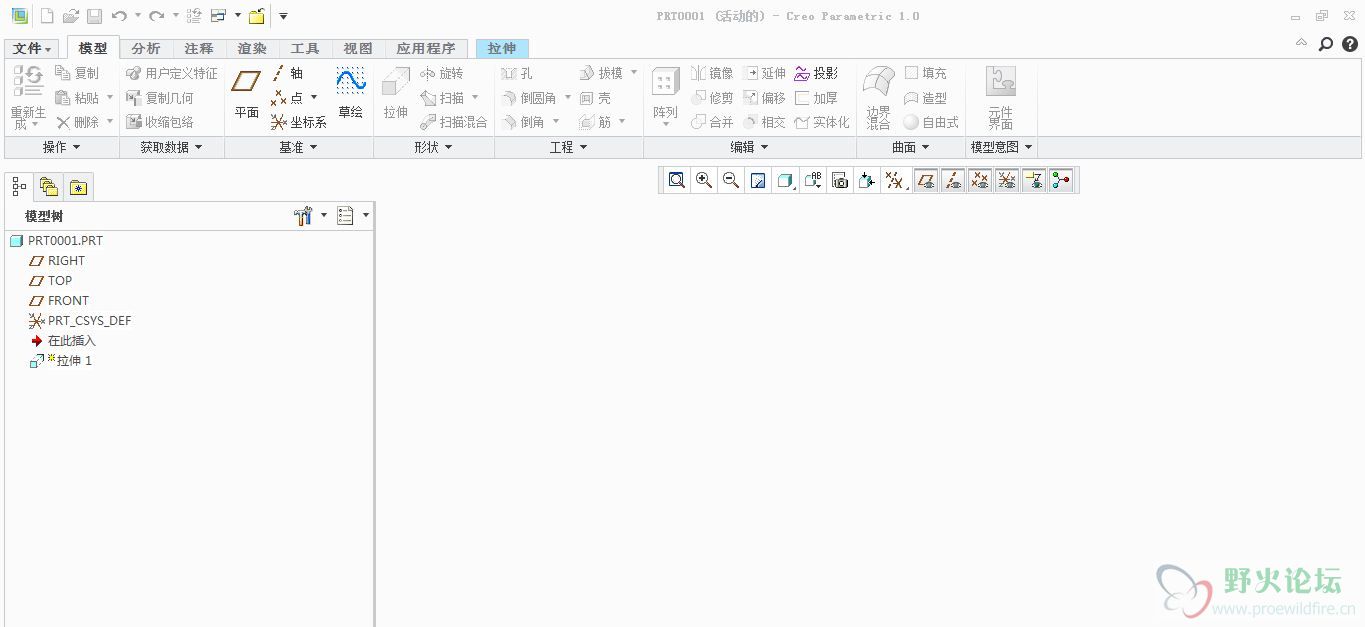Click the 旋转 revolve tool

click(x=442, y=73)
